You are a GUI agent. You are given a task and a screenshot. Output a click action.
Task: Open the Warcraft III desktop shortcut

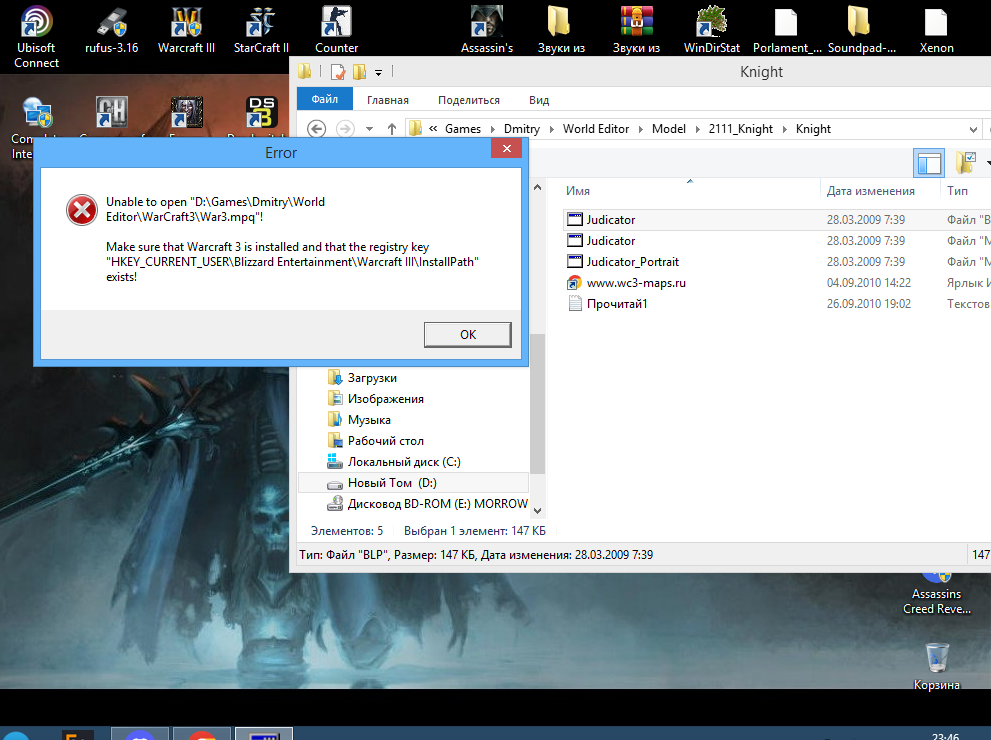(x=186, y=30)
